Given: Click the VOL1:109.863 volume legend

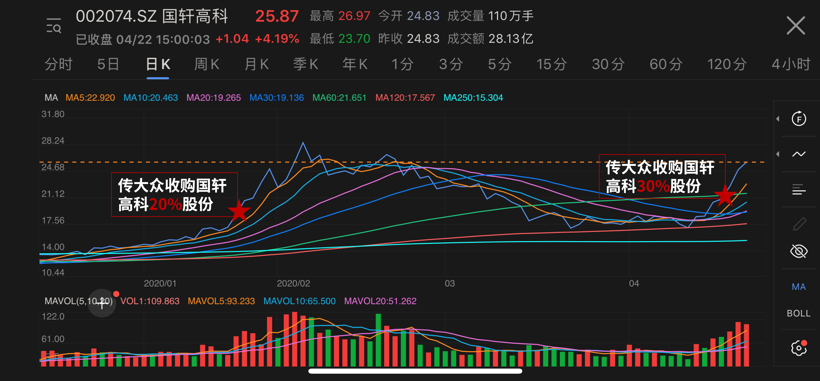Looking at the screenshot, I should (150, 301).
